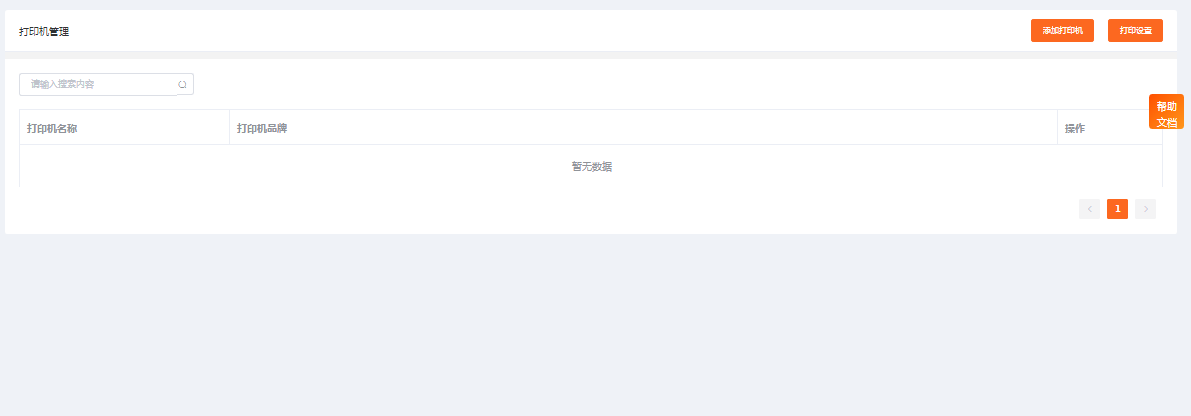Select page 1 in pagination

point(1117,209)
